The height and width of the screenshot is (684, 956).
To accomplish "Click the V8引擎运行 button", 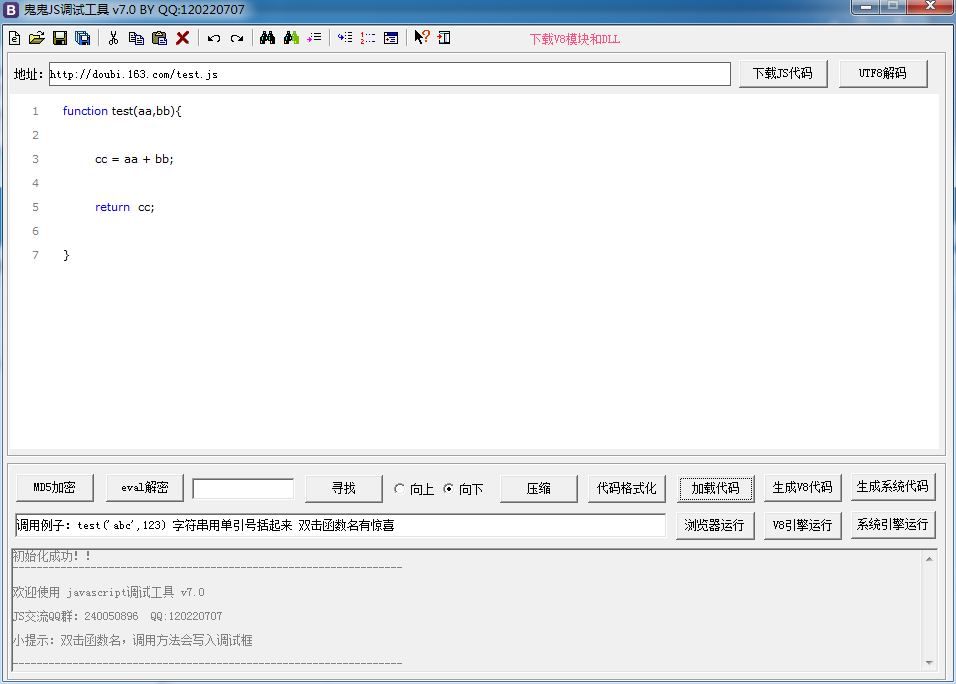I will tap(802, 525).
